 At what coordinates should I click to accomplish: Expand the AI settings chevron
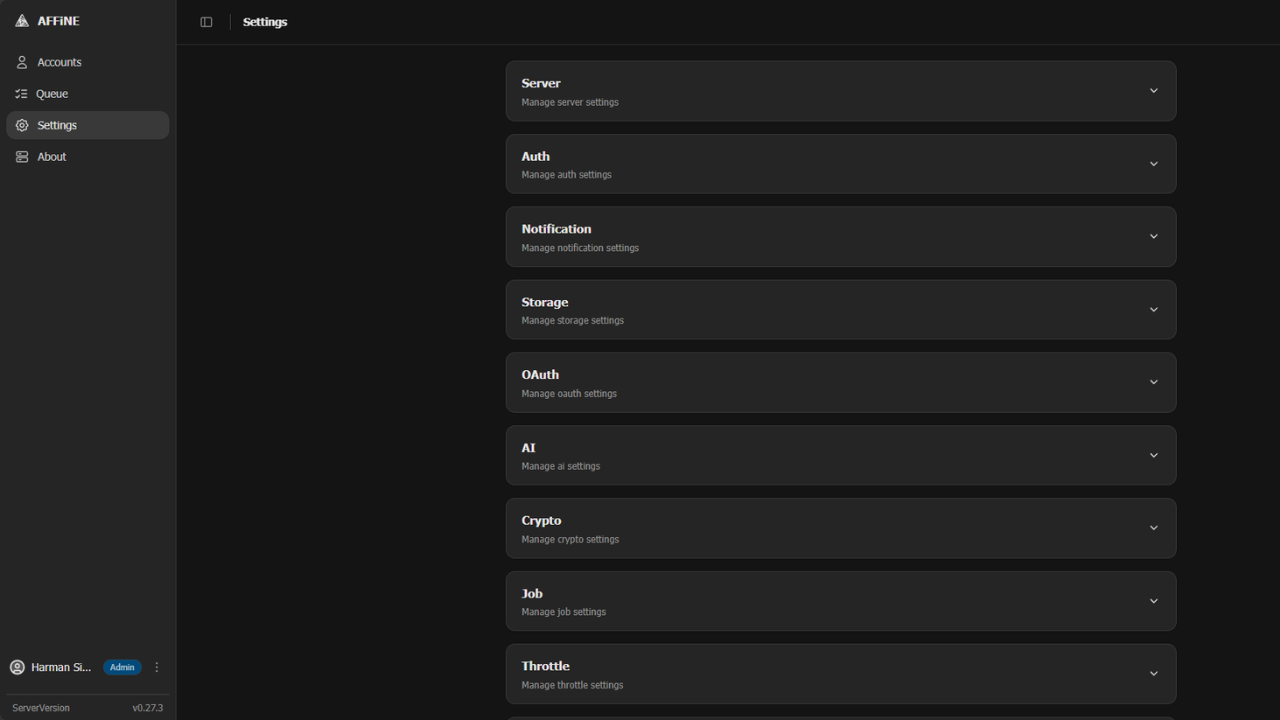(1153, 455)
